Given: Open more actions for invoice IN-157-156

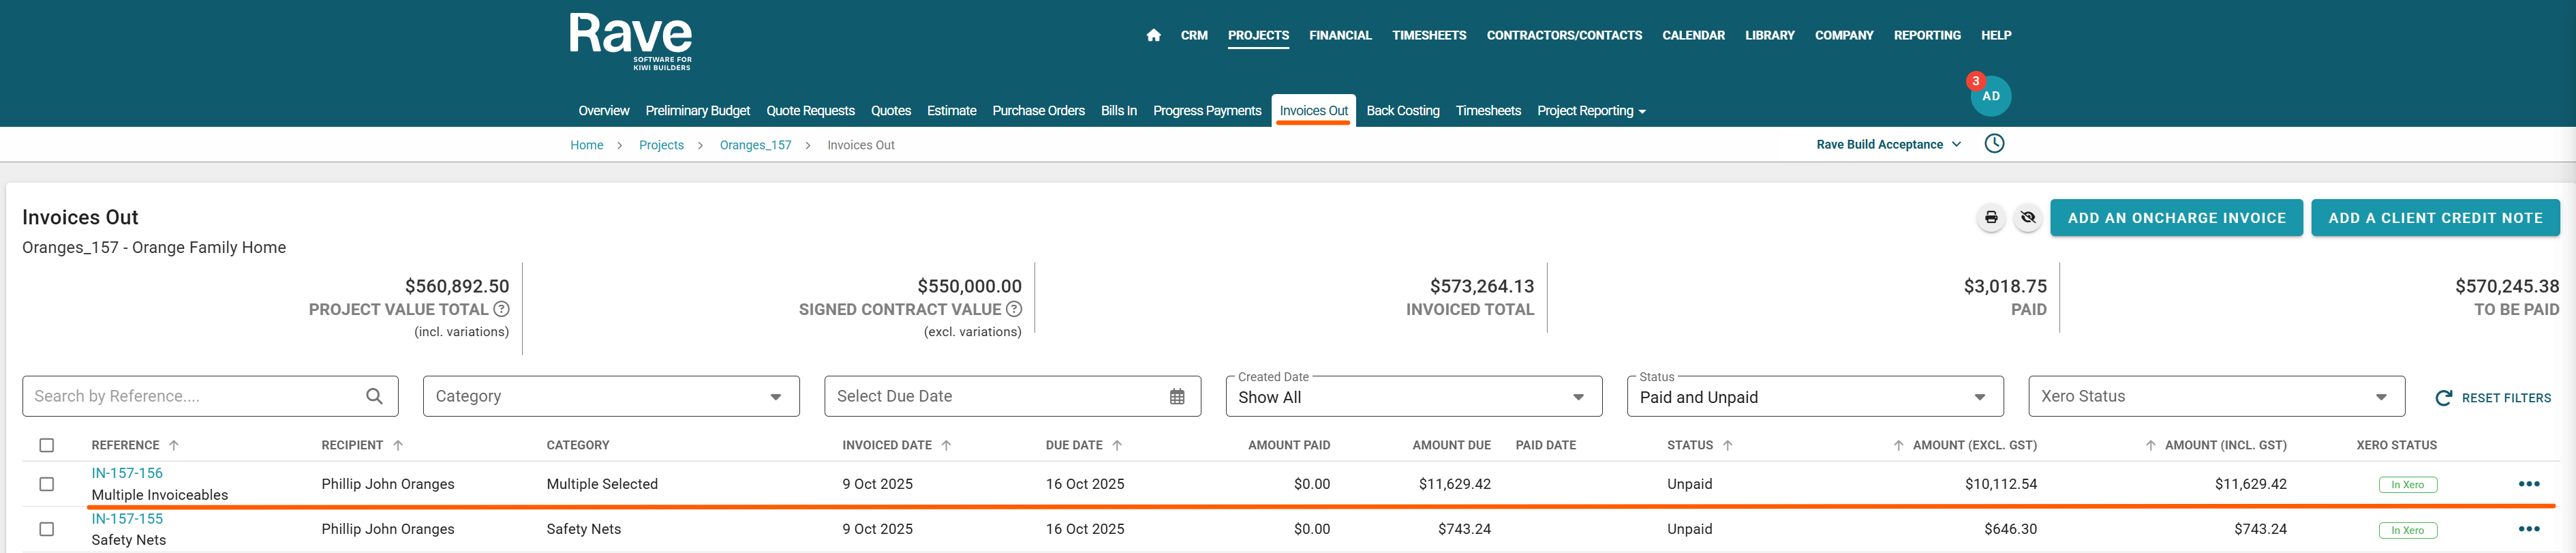Looking at the screenshot, I should 2528,484.
